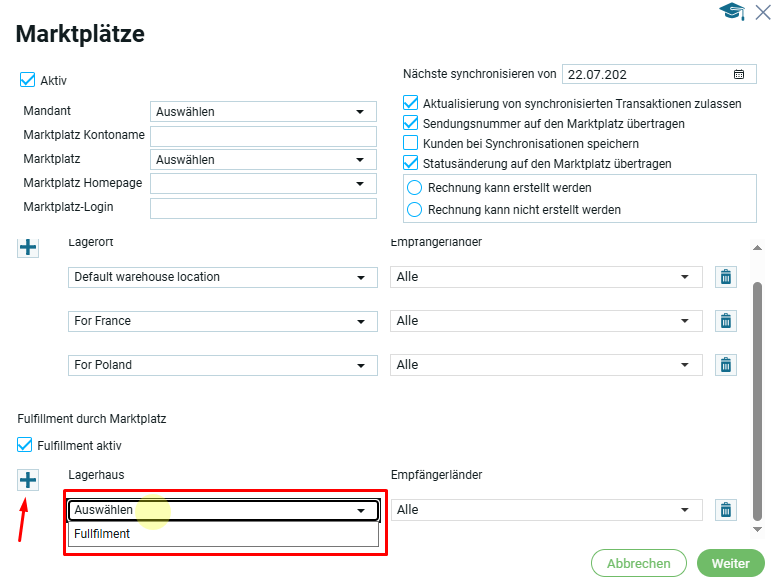
Task: Delete the For France row
Action: click(727, 321)
